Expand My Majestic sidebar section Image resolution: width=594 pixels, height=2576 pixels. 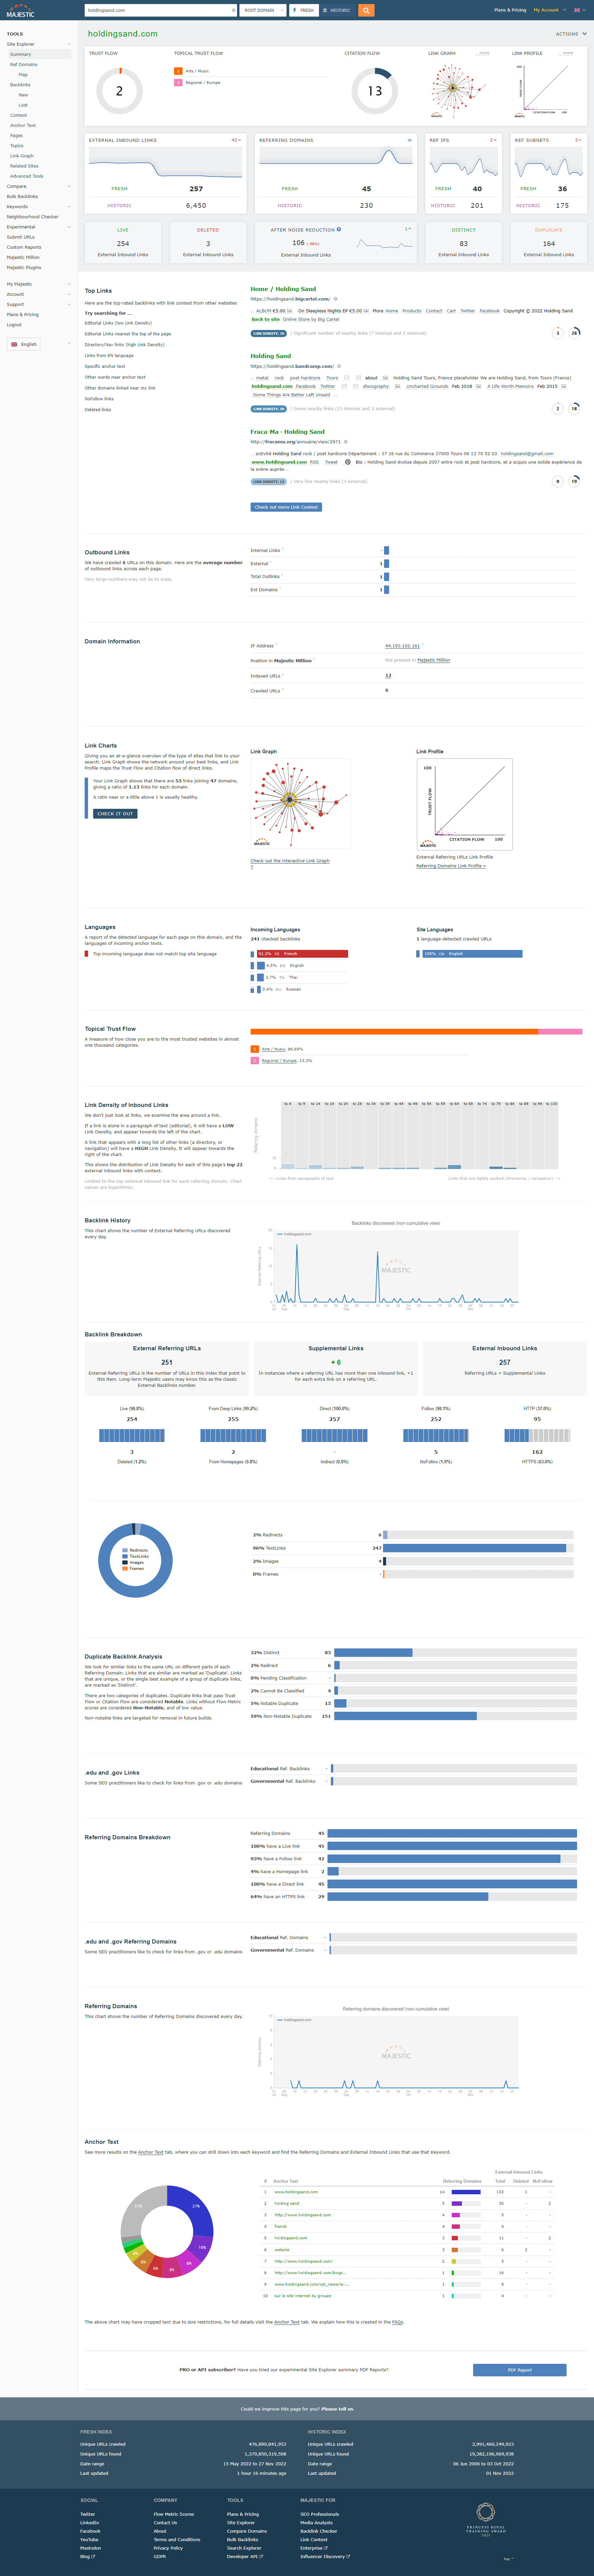click(69, 284)
